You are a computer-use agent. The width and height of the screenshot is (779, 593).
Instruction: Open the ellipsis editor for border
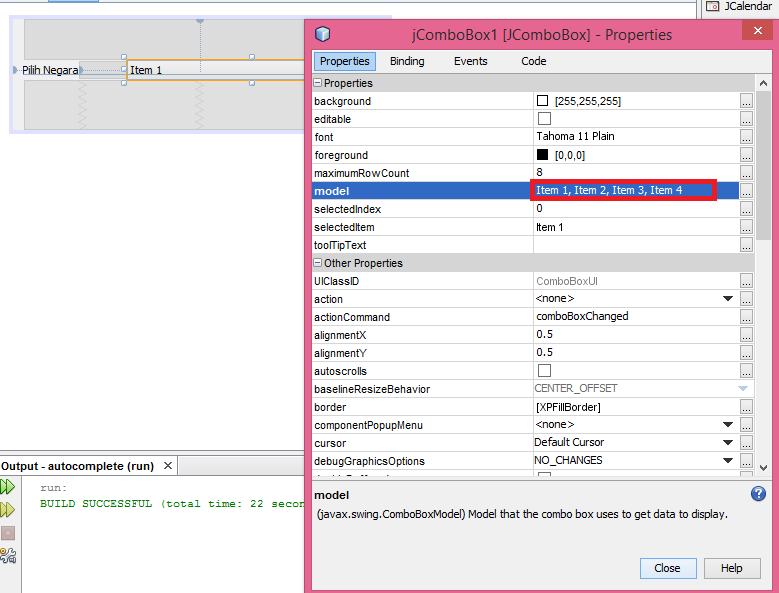tap(746, 407)
